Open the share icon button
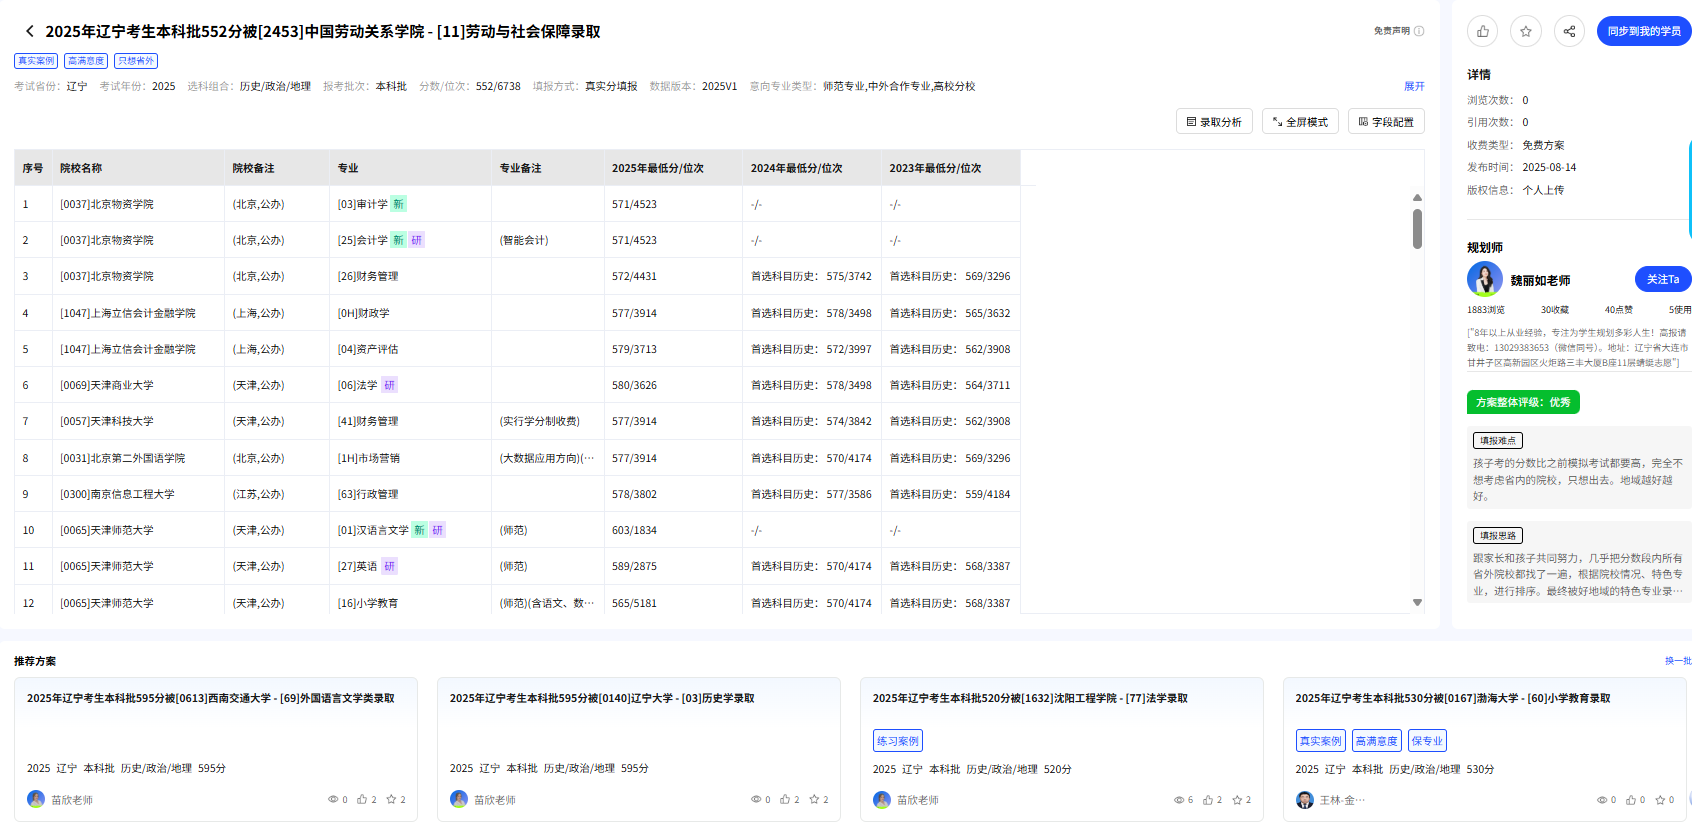Screen dimensions: 1692x836 (x=1569, y=31)
